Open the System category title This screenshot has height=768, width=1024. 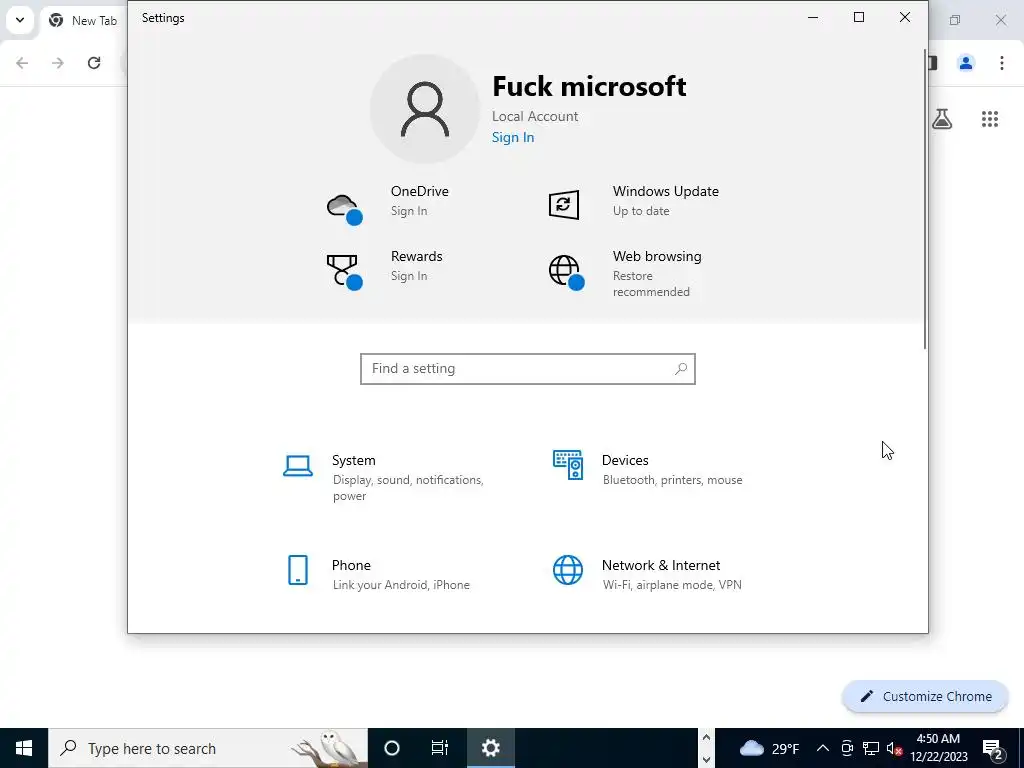pyautogui.click(x=353, y=460)
